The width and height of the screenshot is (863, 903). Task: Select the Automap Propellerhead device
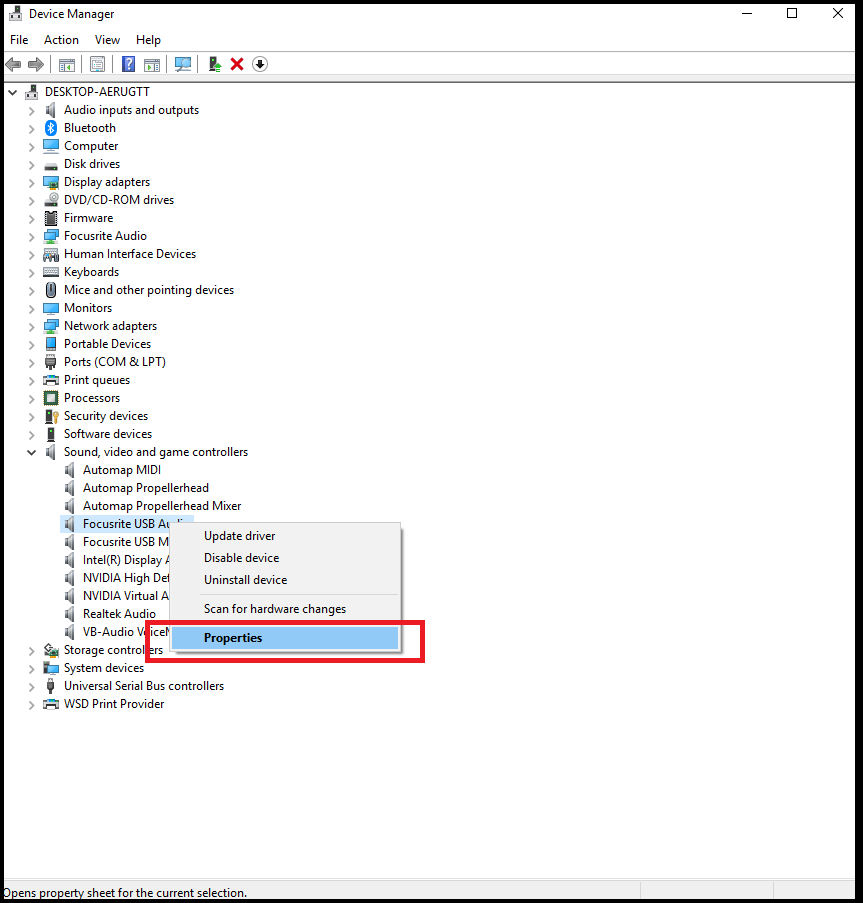[146, 488]
